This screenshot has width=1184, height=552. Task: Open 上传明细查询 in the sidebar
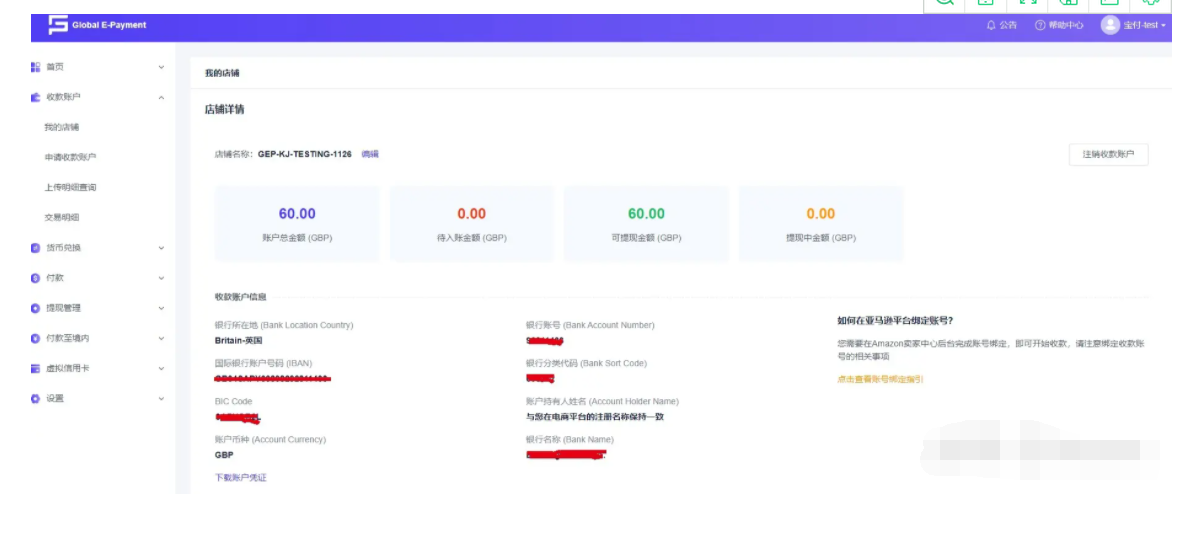click(x=70, y=187)
